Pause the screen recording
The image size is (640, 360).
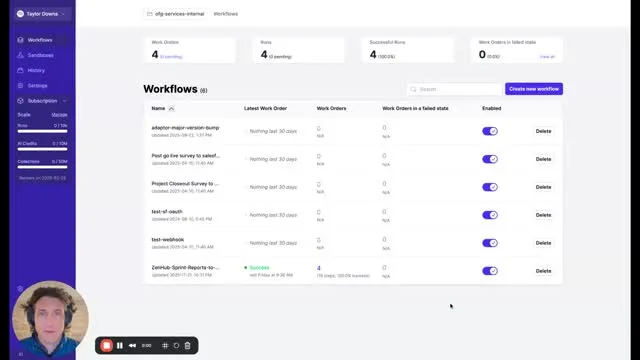[x=120, y=346]
